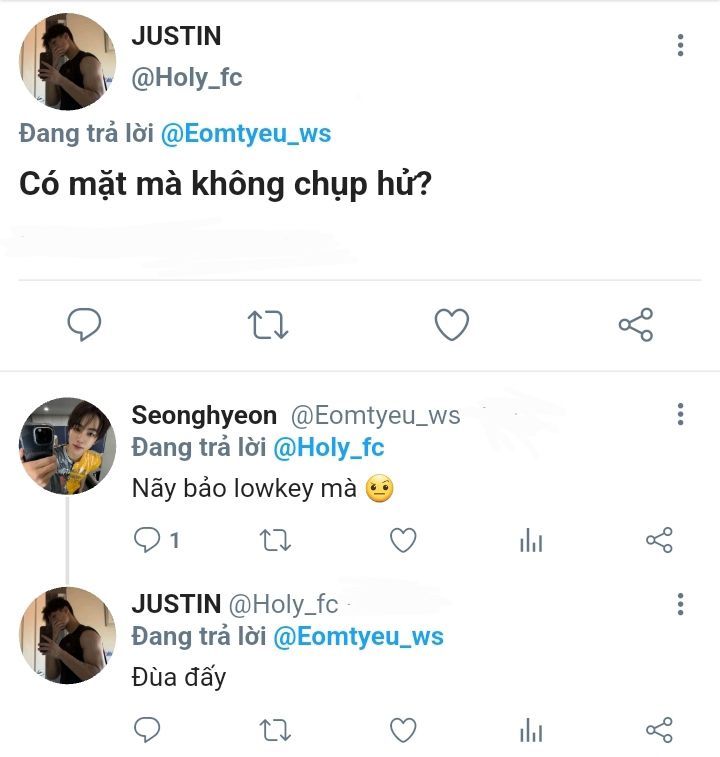Share JUSTIN's main tweet
Viewport: 720px width, 757px height.
[x=636, y=324]
